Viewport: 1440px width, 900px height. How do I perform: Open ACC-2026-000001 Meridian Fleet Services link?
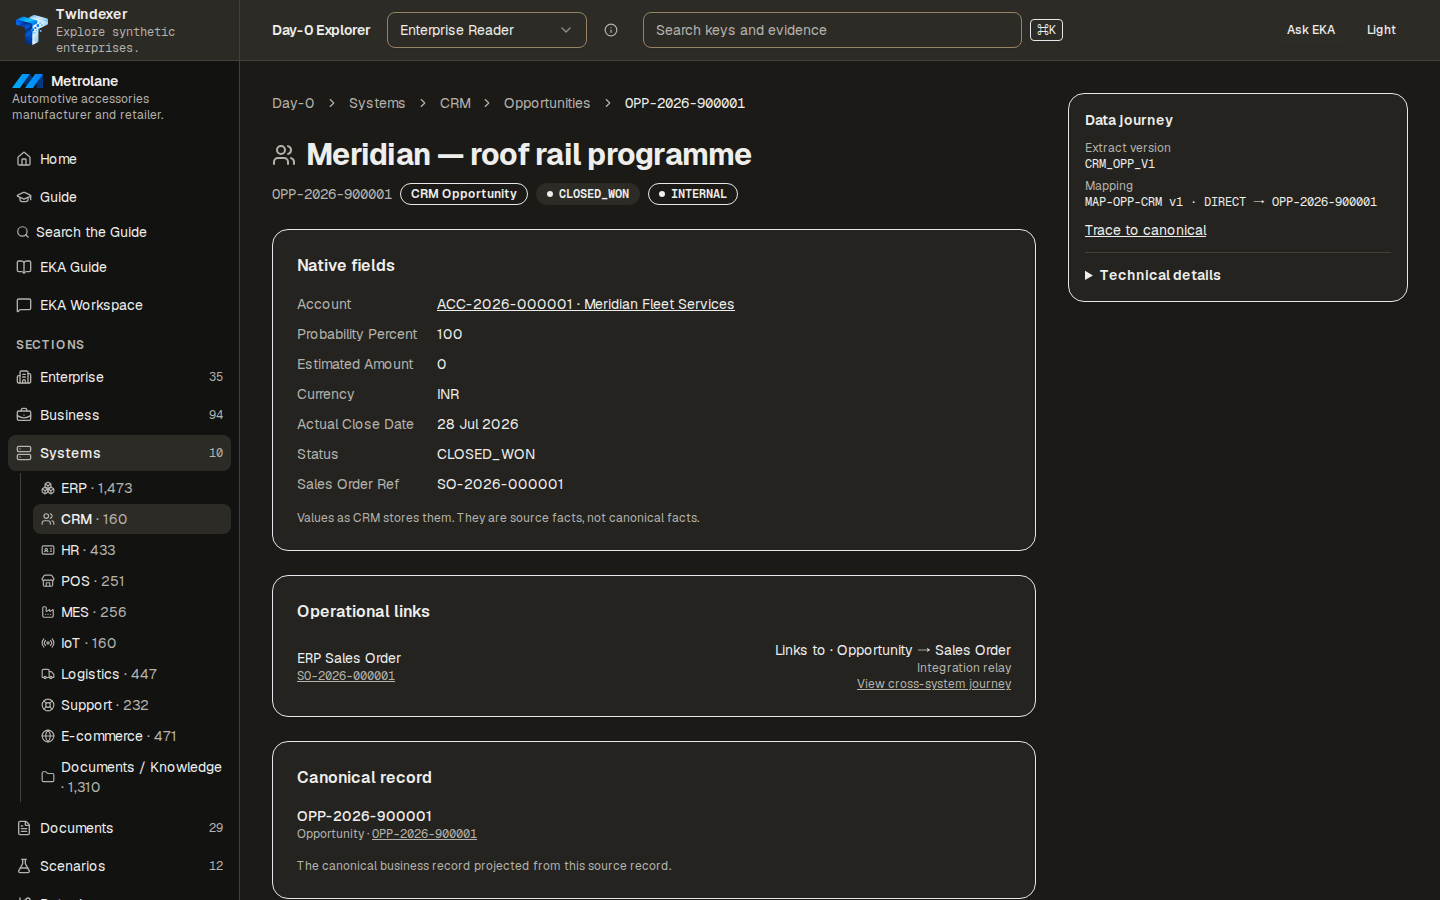[585, 304]
